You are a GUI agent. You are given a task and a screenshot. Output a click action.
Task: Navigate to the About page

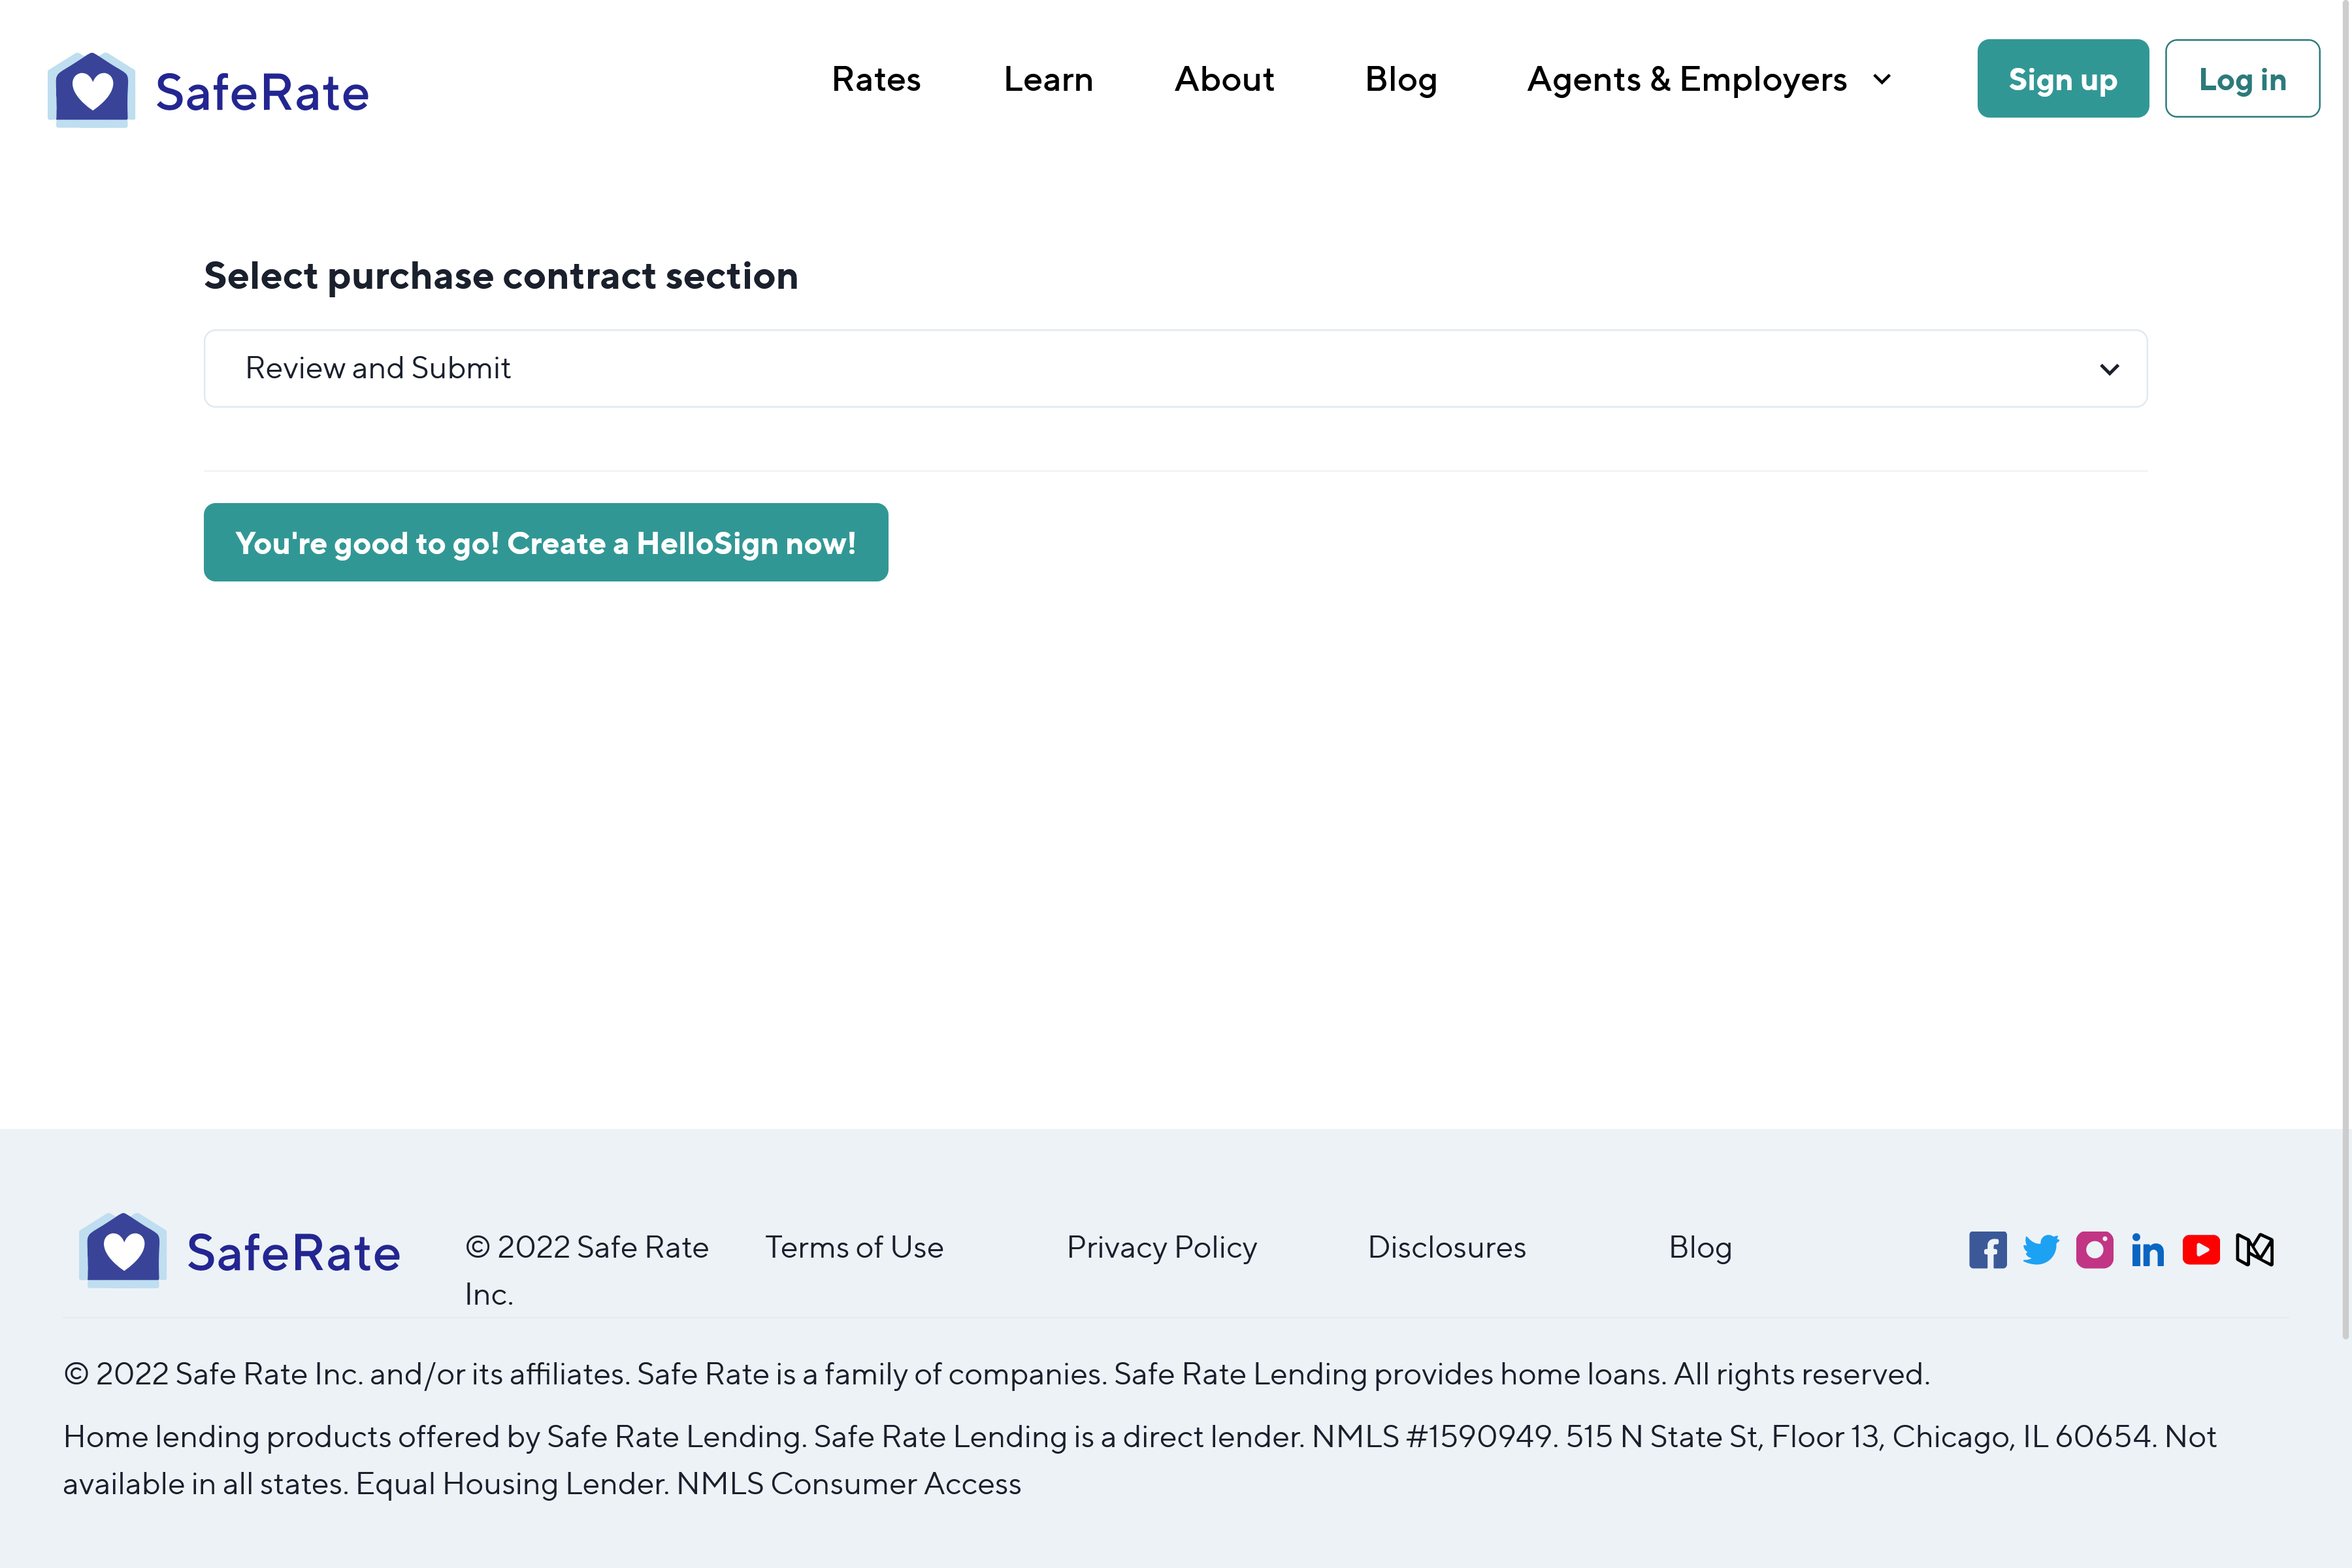1224,79
